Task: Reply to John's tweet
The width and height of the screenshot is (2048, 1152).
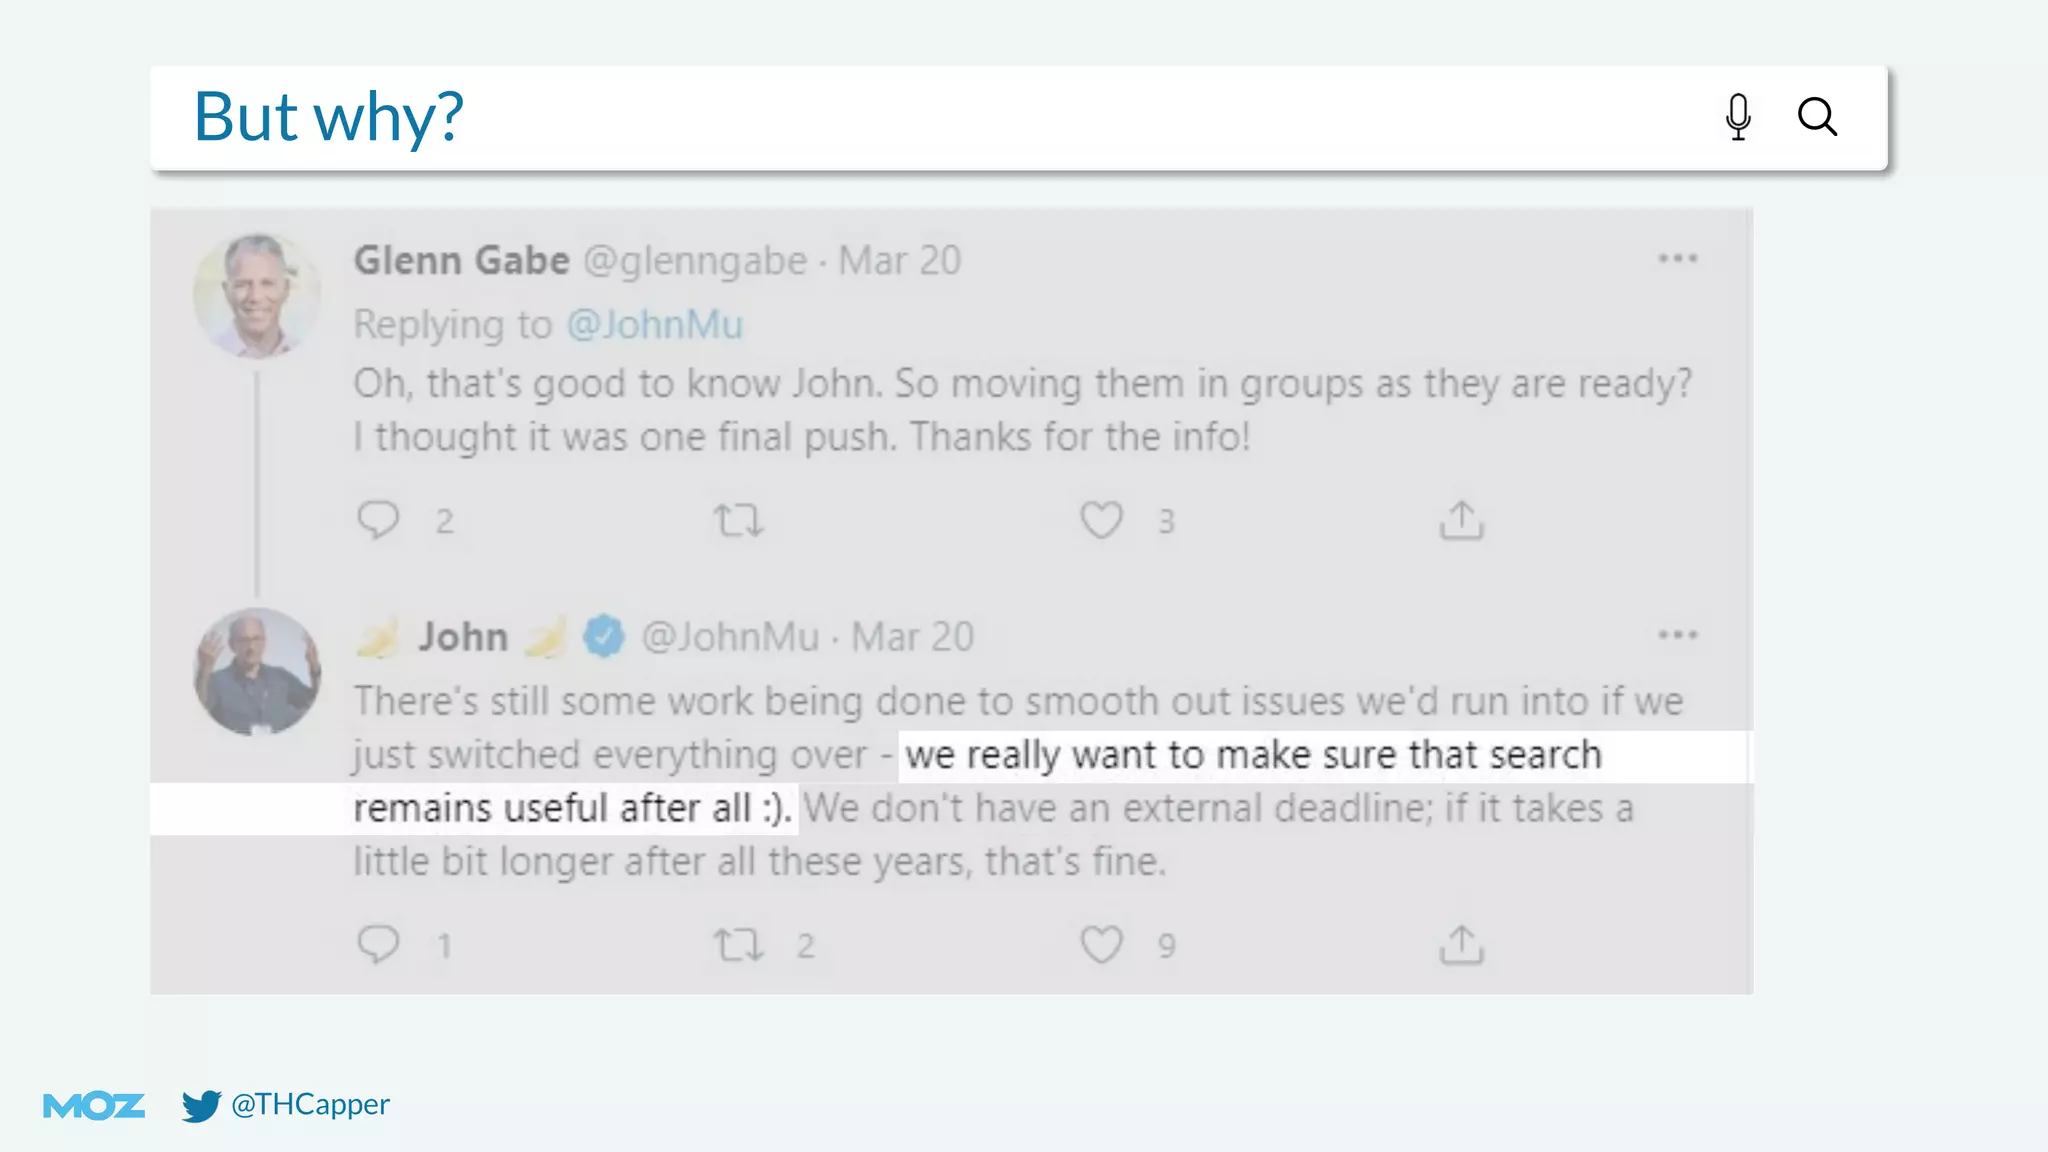Action: 378,945
